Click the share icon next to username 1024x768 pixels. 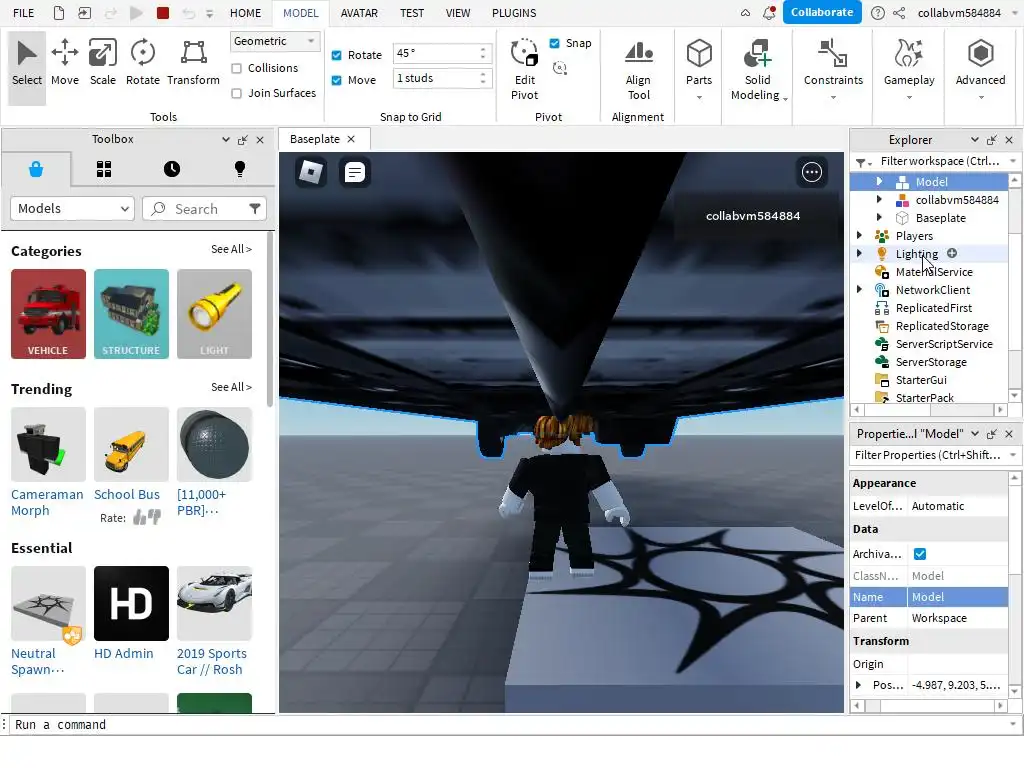899,12
